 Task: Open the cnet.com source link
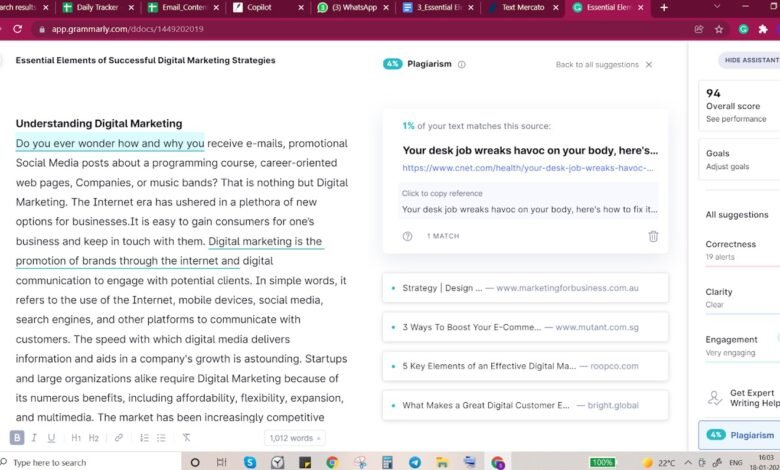(529, 168)
